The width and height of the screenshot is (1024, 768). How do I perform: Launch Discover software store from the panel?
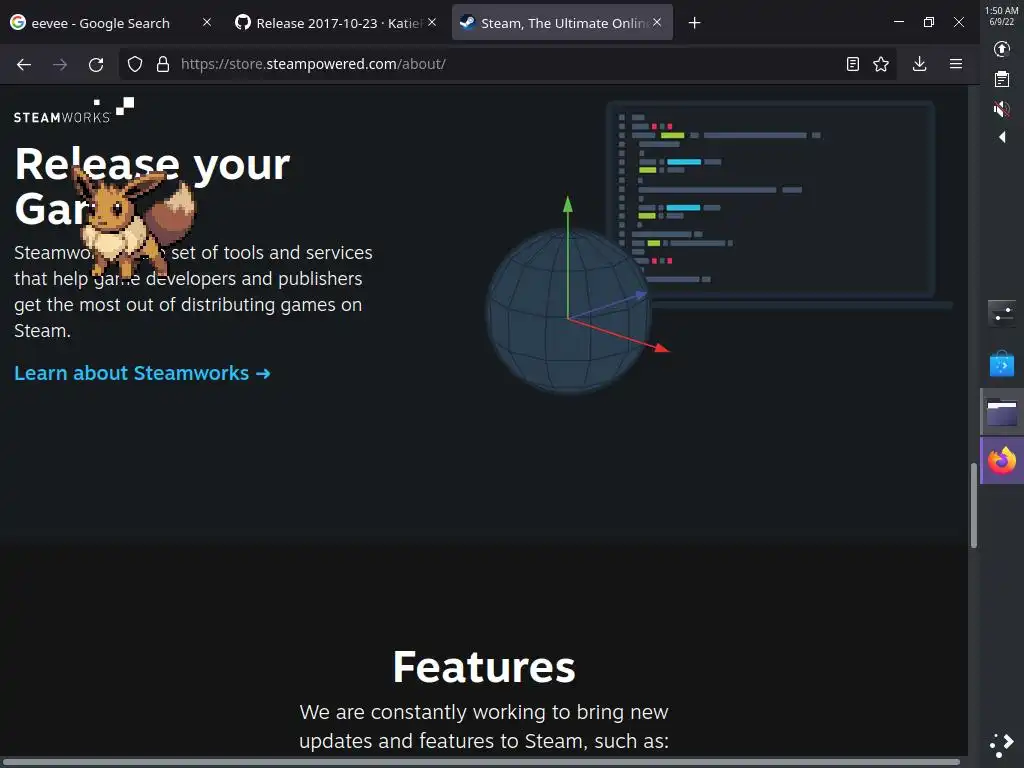[x=1001, y=364]
